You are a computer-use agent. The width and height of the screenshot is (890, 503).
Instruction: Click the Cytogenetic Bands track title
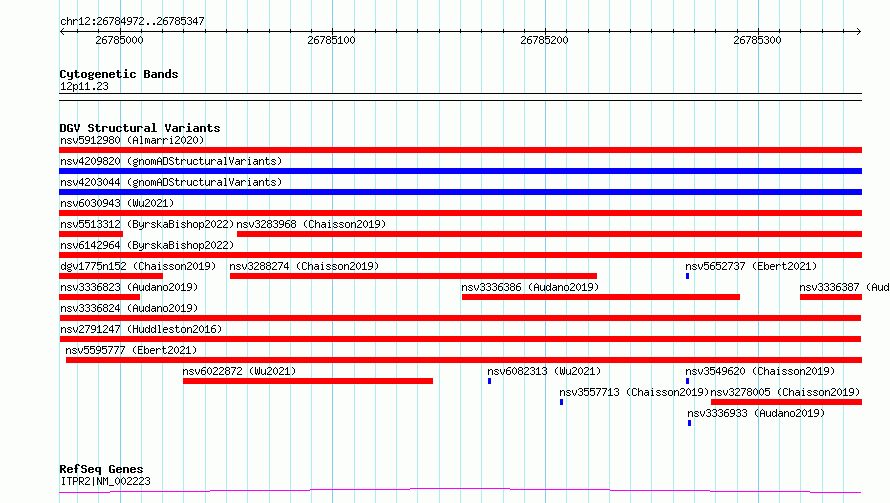(119, 74)
